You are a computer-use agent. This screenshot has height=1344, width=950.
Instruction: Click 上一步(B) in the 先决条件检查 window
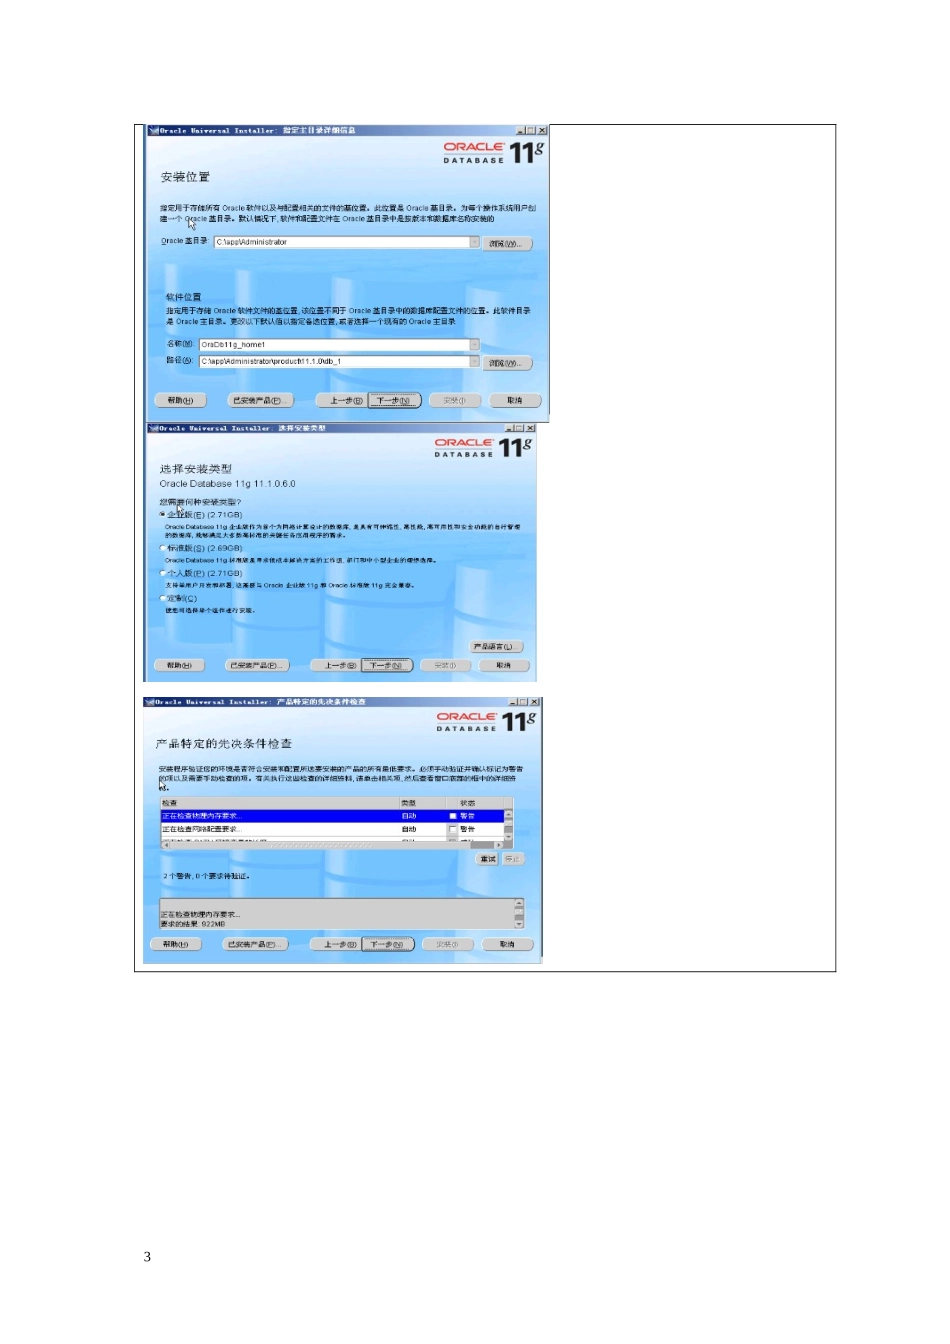pos(335,944)
